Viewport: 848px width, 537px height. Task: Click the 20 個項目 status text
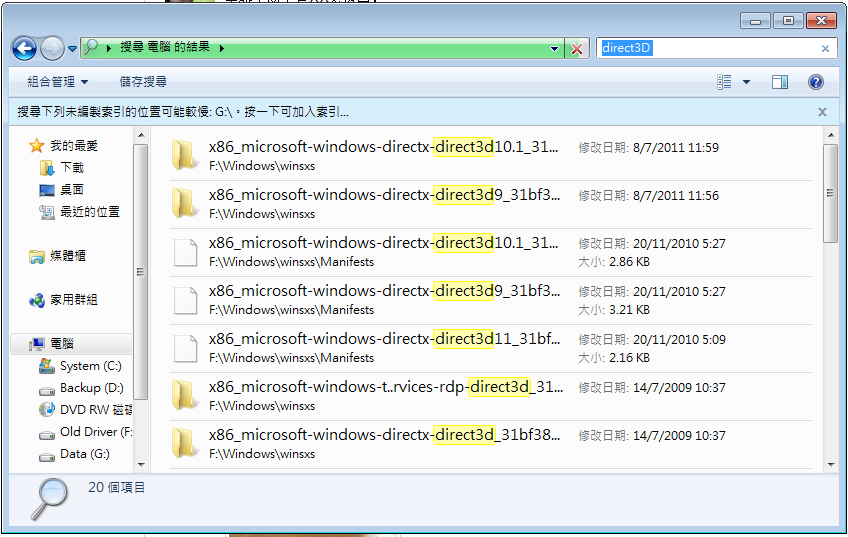click(x=117, y=487)
